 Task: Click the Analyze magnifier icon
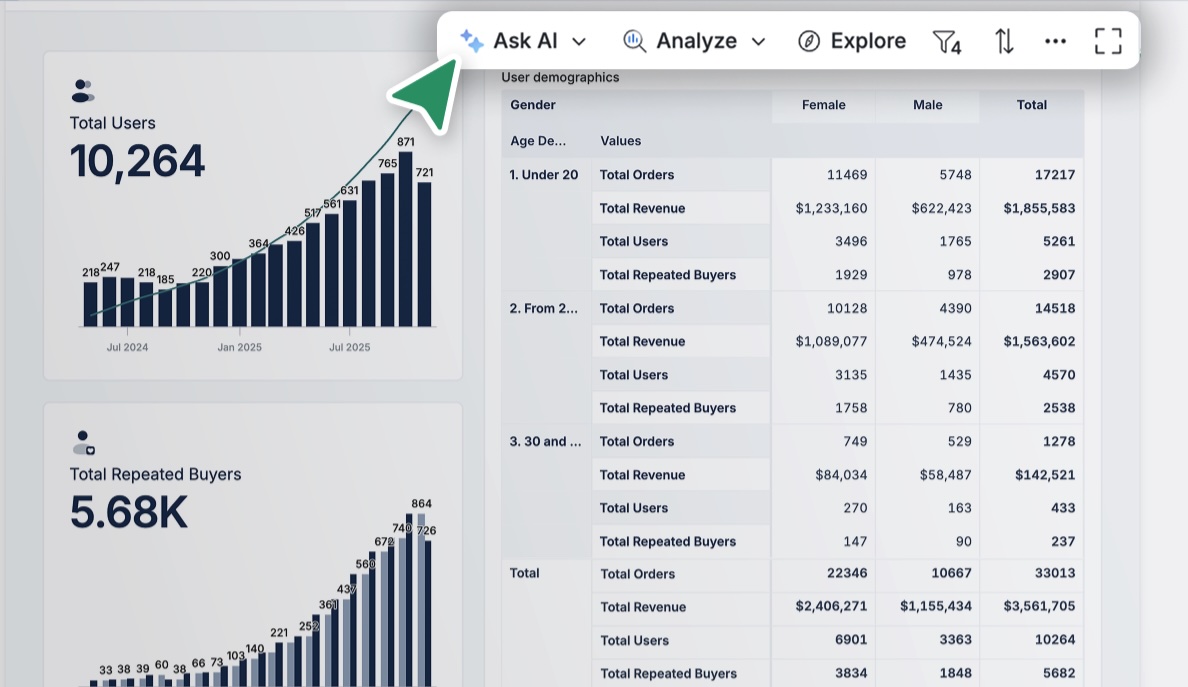632,41
